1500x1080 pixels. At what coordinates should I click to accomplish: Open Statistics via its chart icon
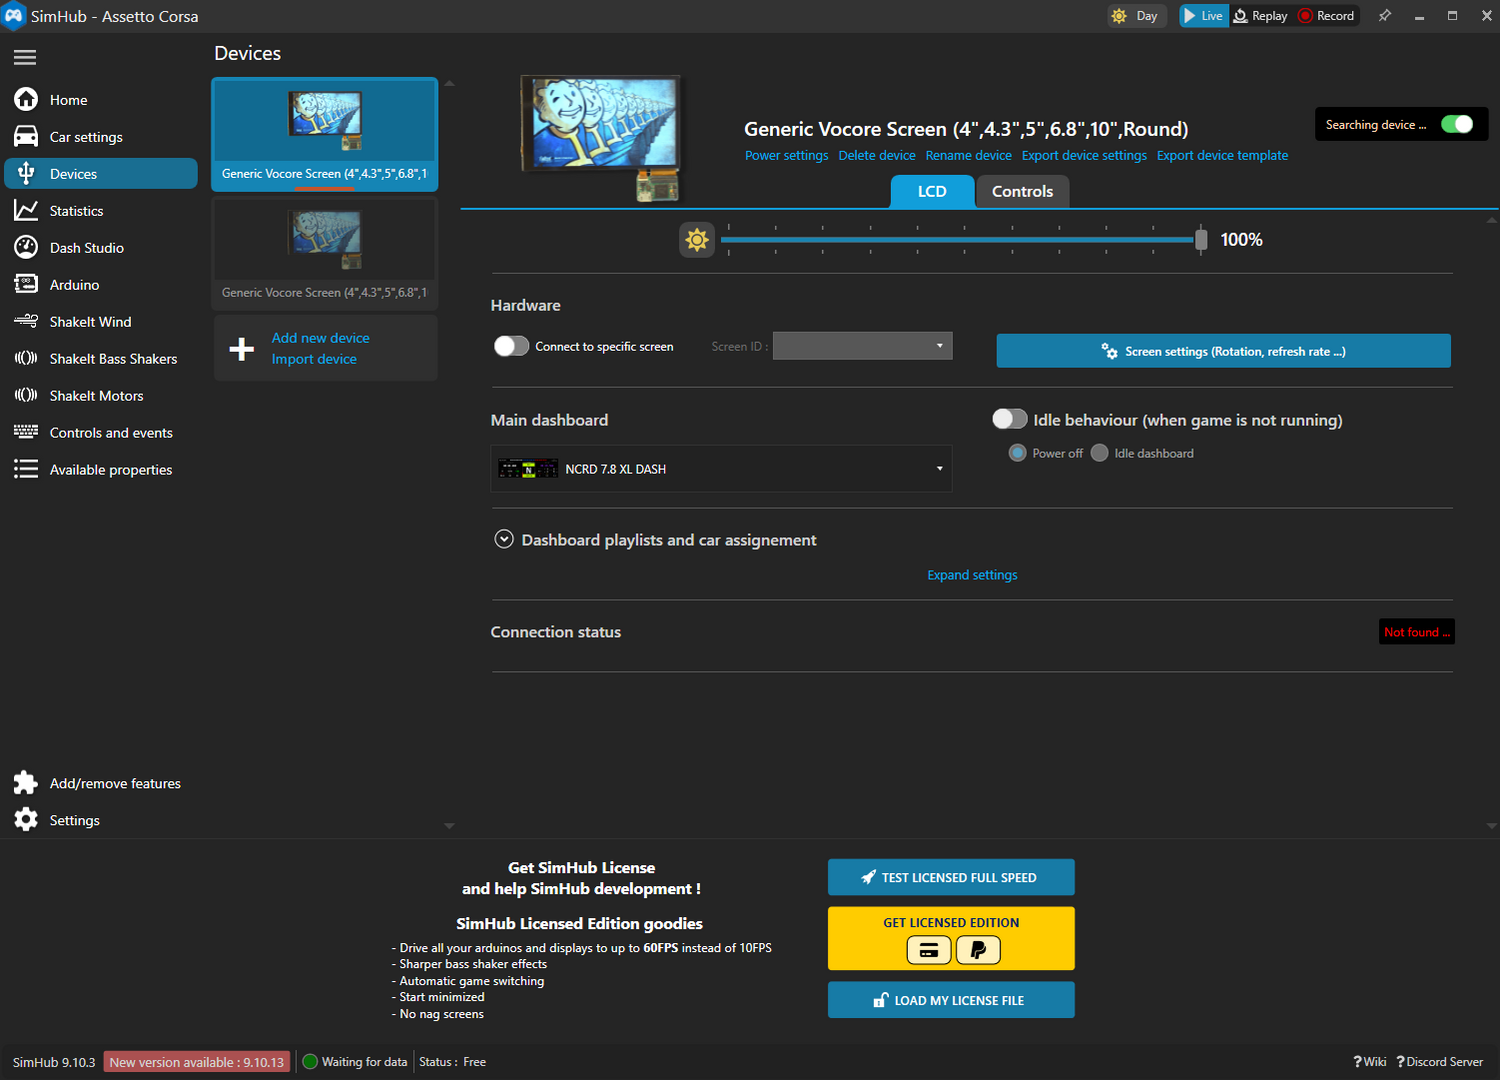(x=26, y=210)
